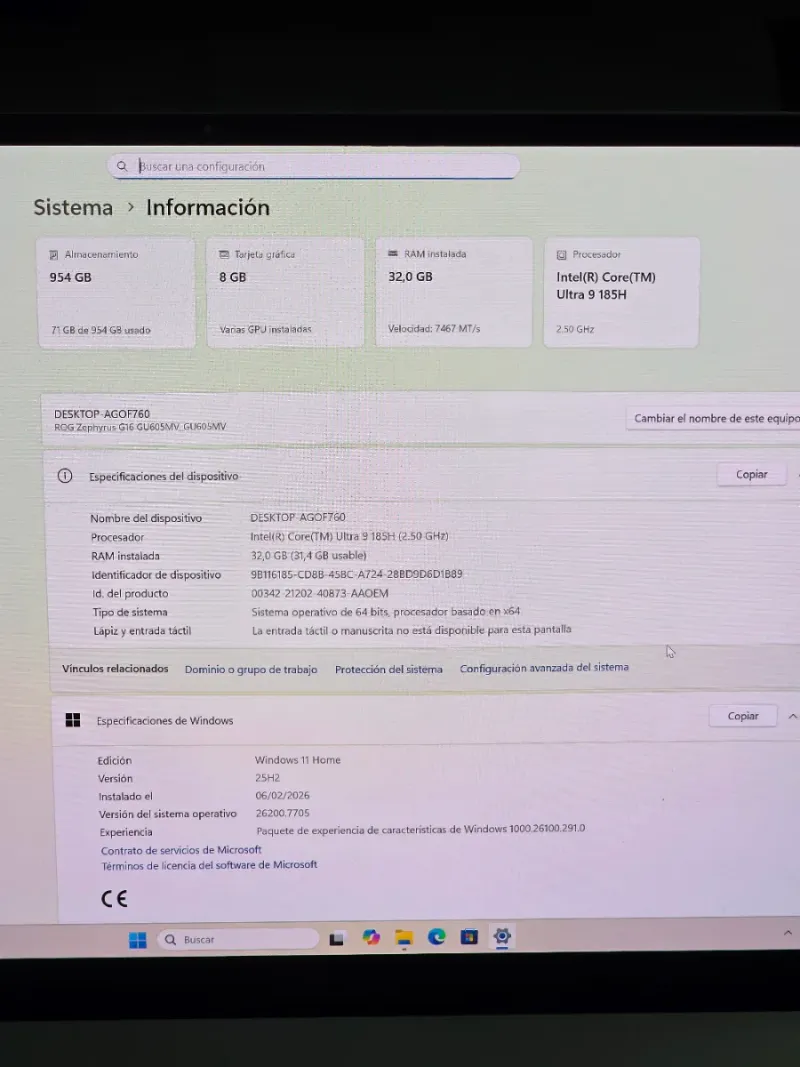800x1067 pixels.
Task: Click the Settings gear on the taskbar
Action: (x=502, y=936)
